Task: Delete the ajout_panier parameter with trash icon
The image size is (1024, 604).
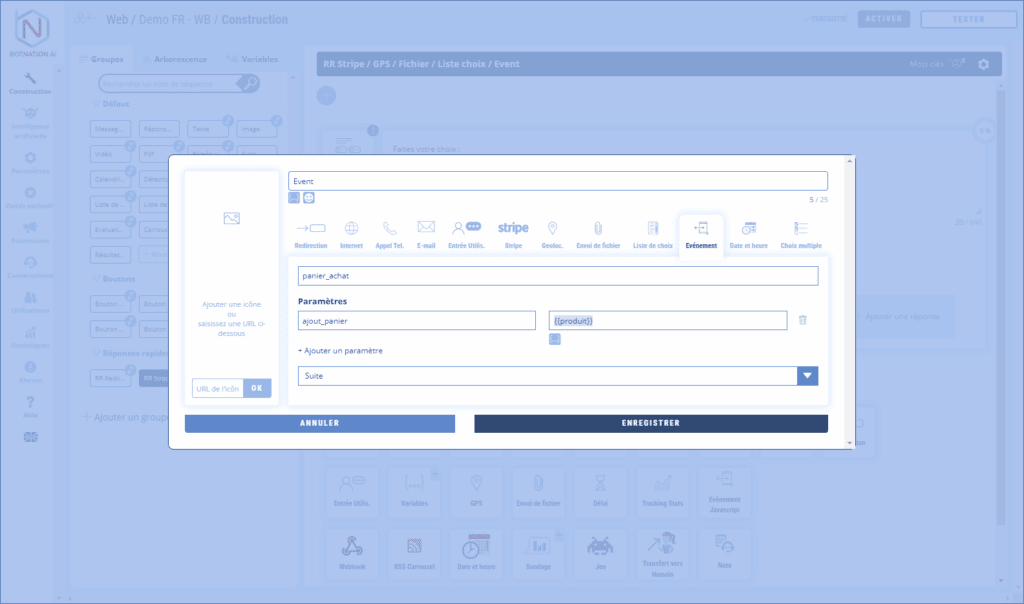Action: 802,320
